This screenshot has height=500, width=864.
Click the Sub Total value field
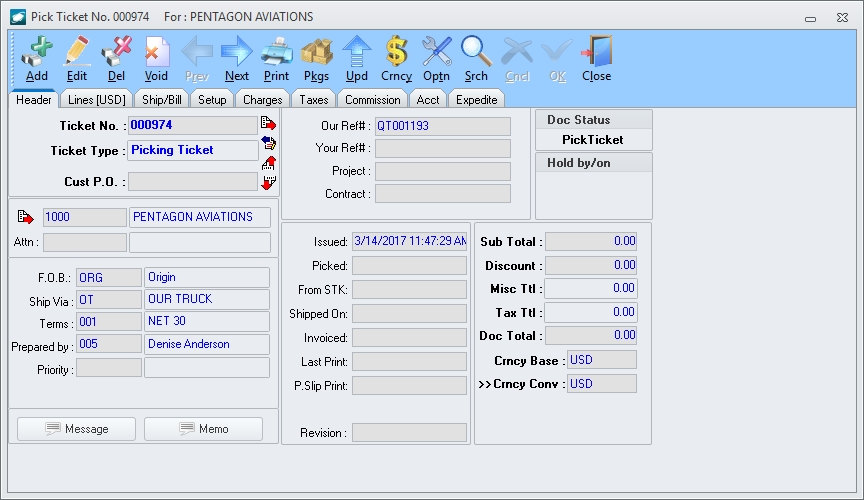591,241
